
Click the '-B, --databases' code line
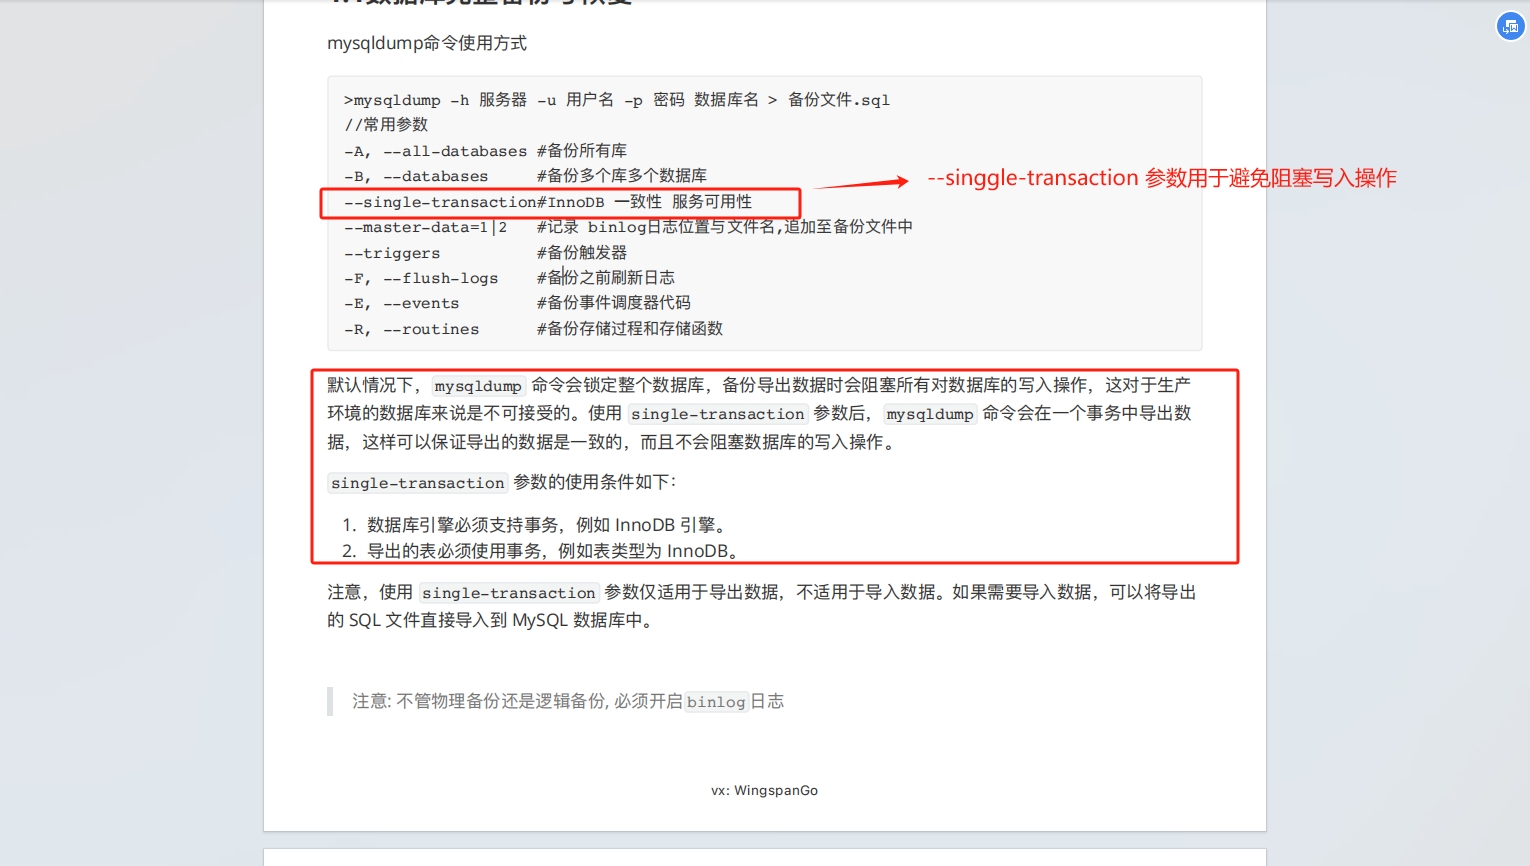[x=525, y=176]
